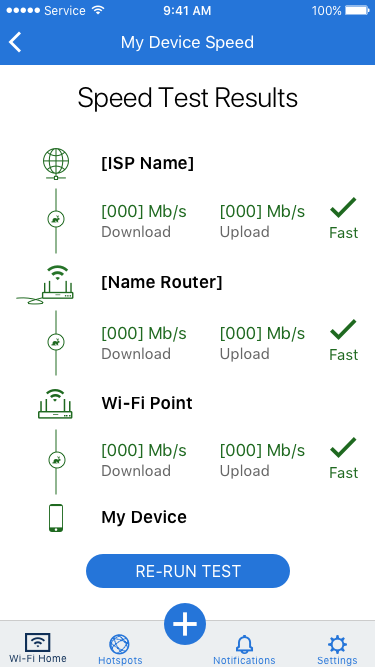The image size is (375, 667).
Task: Switch to the Hotspots tab
Action: tap(120, 650)
